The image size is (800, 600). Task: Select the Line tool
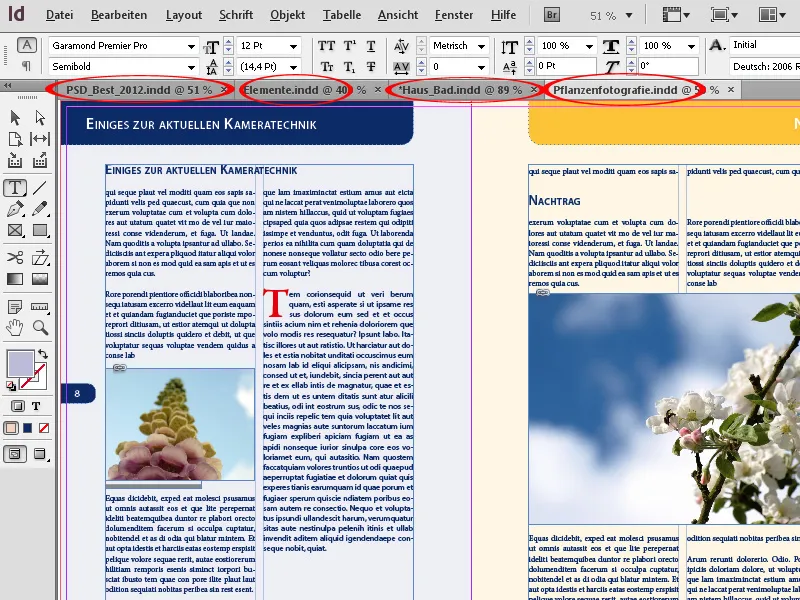tap(40, 188)
